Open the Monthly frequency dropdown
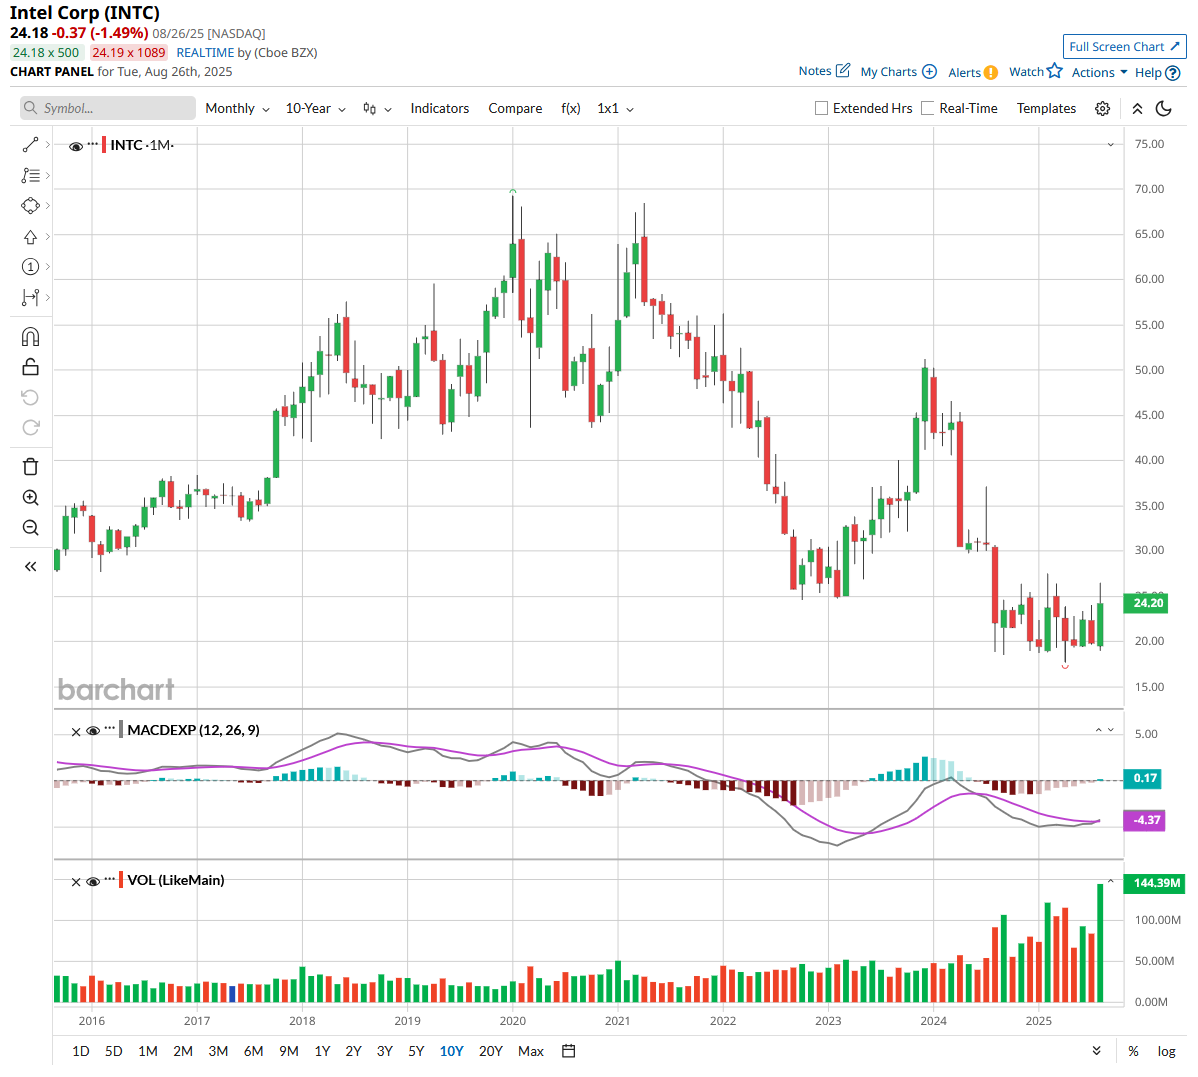1198x1077 pixels. tap(237, 108)
